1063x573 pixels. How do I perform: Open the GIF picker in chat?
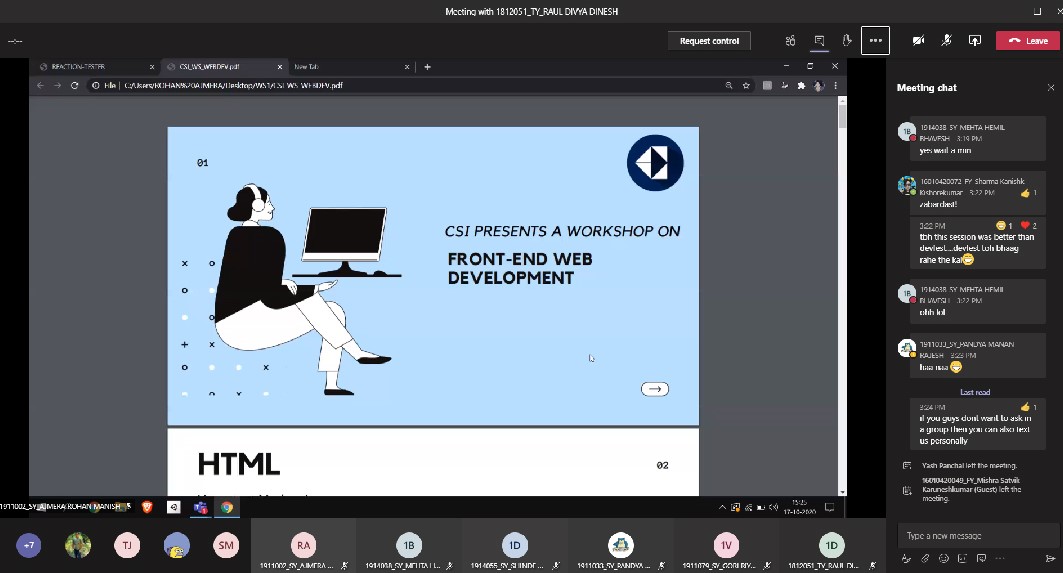(961, 558)
